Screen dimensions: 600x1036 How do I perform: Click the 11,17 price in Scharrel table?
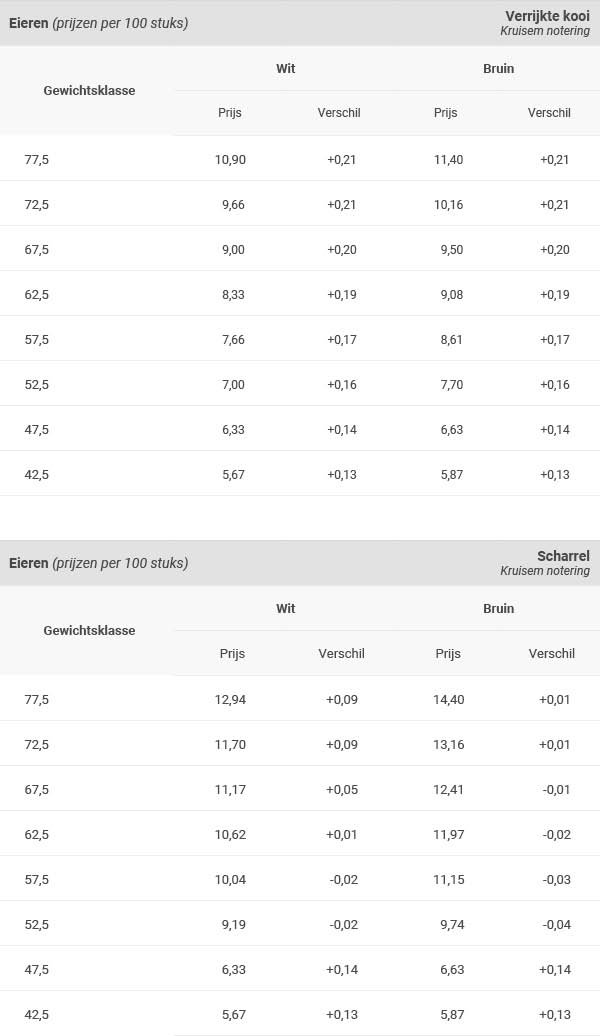(230, 789)
